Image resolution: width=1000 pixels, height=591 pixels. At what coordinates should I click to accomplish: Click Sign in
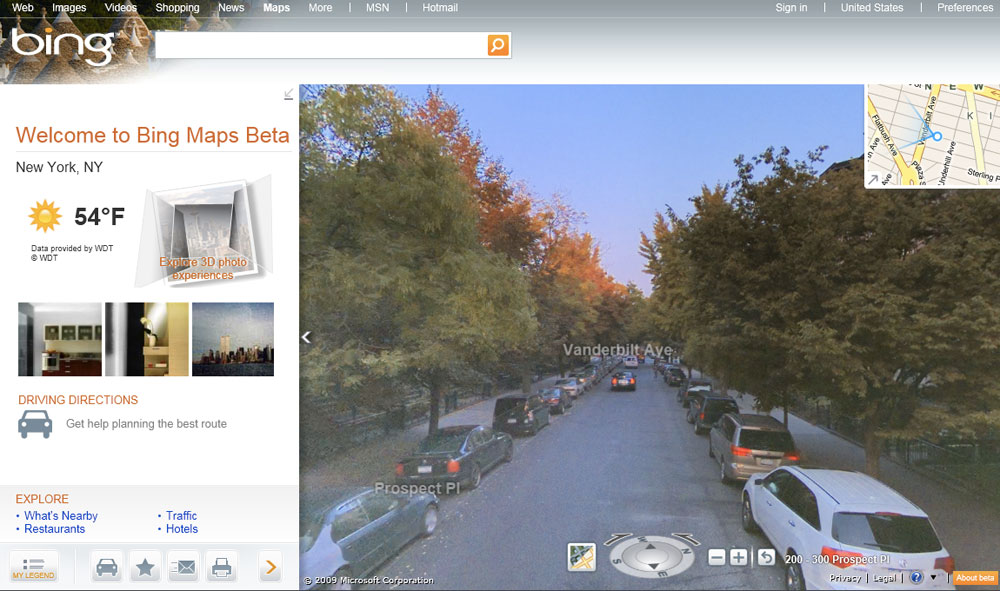tap(791, 8)
